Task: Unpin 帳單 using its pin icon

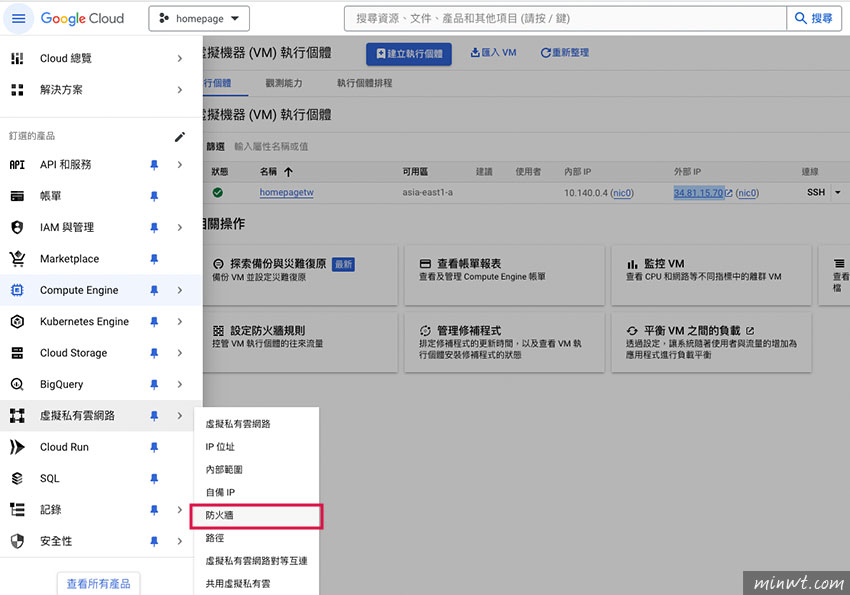Action: click(x=154, y=196)
